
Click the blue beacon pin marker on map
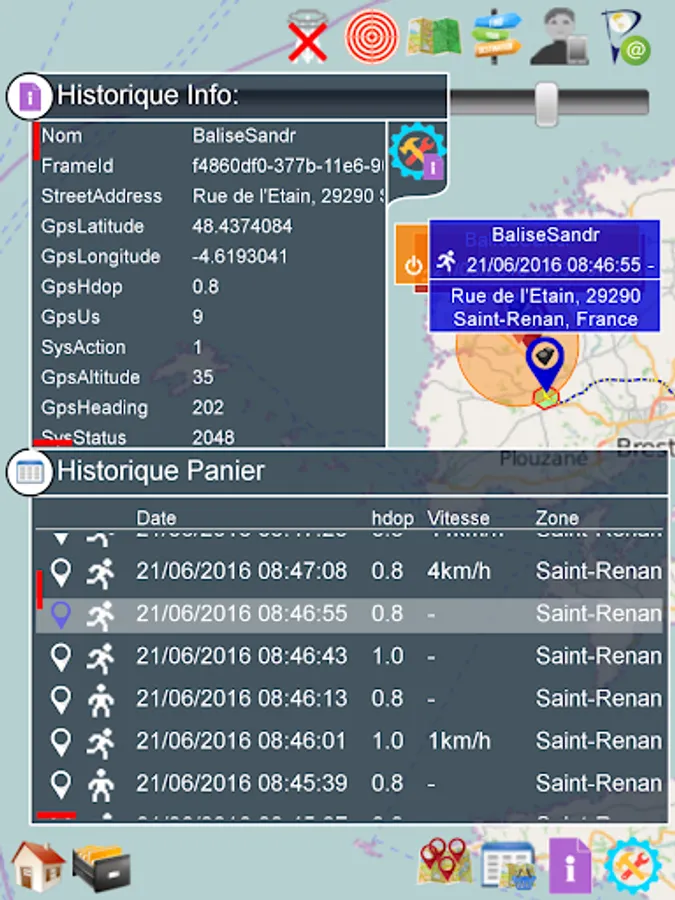coord(544,364)
